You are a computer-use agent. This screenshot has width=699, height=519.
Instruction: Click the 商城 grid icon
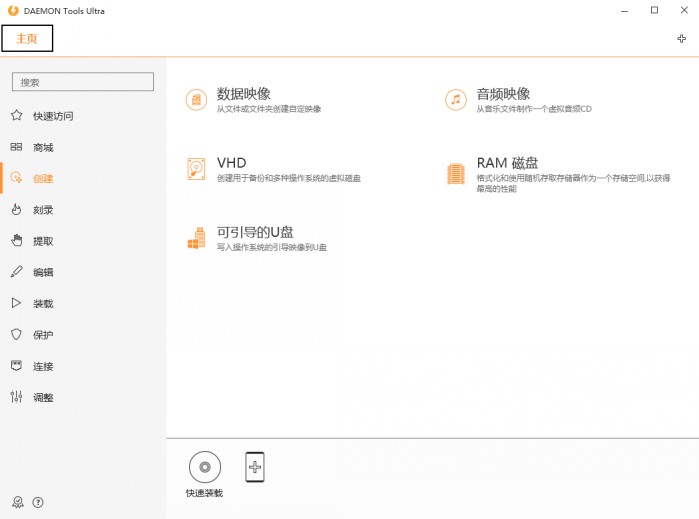(16, 147)
